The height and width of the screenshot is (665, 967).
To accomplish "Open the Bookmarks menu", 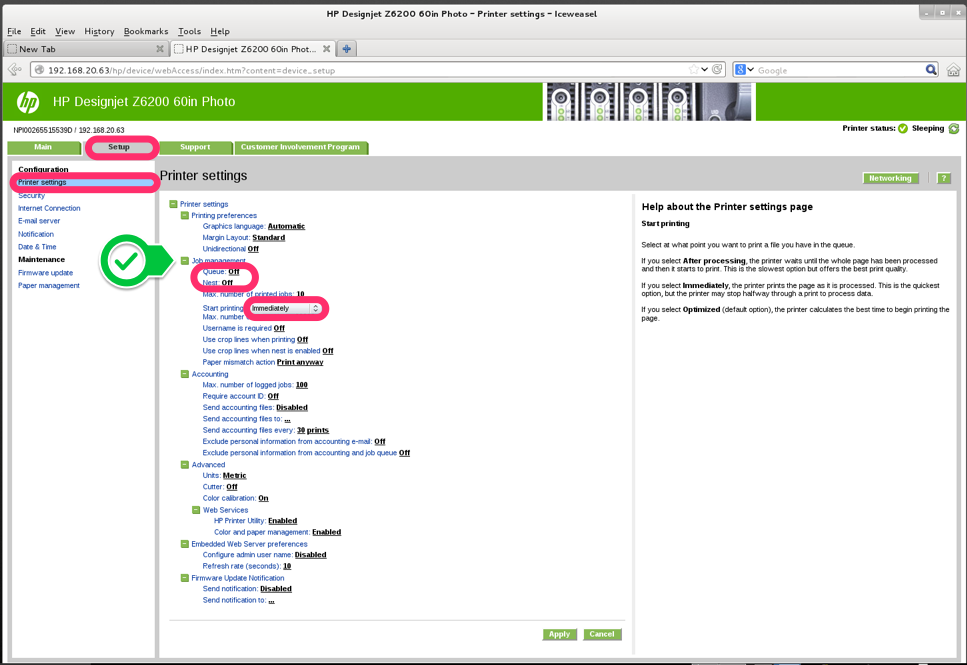I will 146,31.
